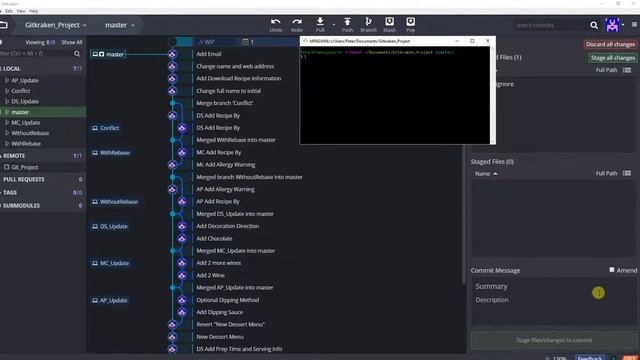640x360 pixels.
Task: Click the Conflict branch label in graph
Action: (x=106, y=128)
